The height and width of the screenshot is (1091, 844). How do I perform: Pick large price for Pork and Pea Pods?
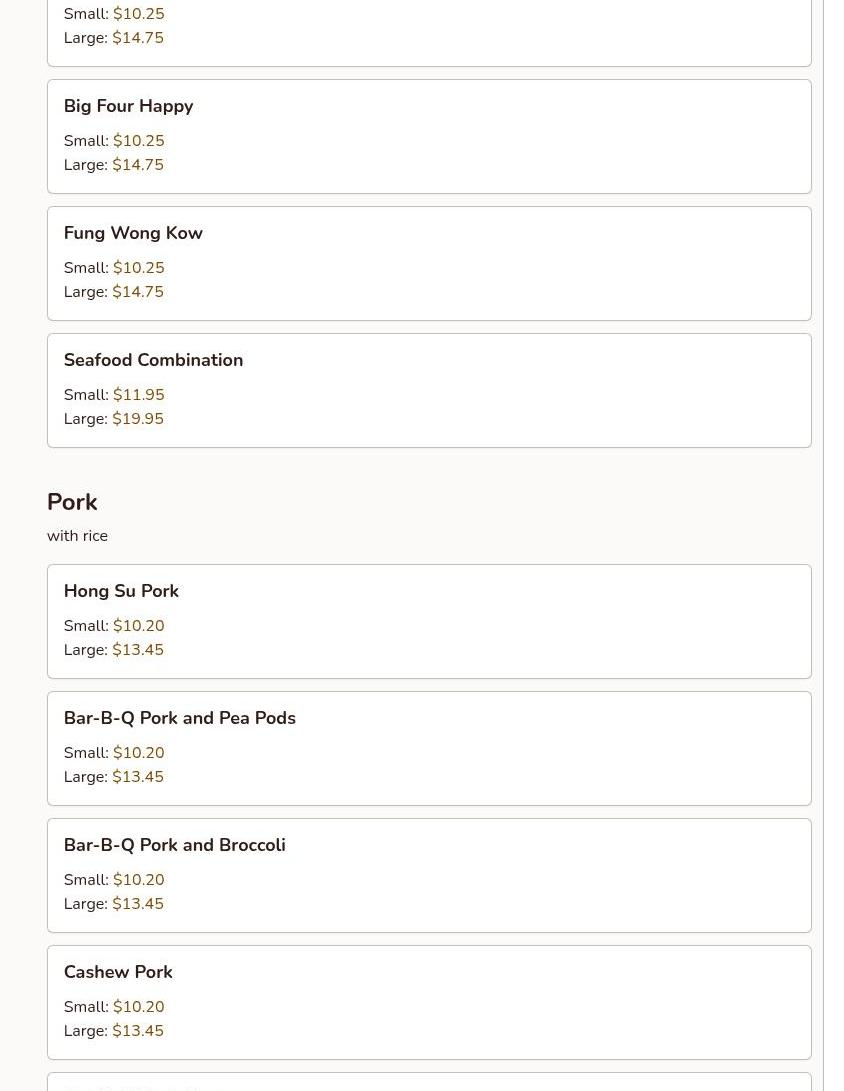[137, 777]
